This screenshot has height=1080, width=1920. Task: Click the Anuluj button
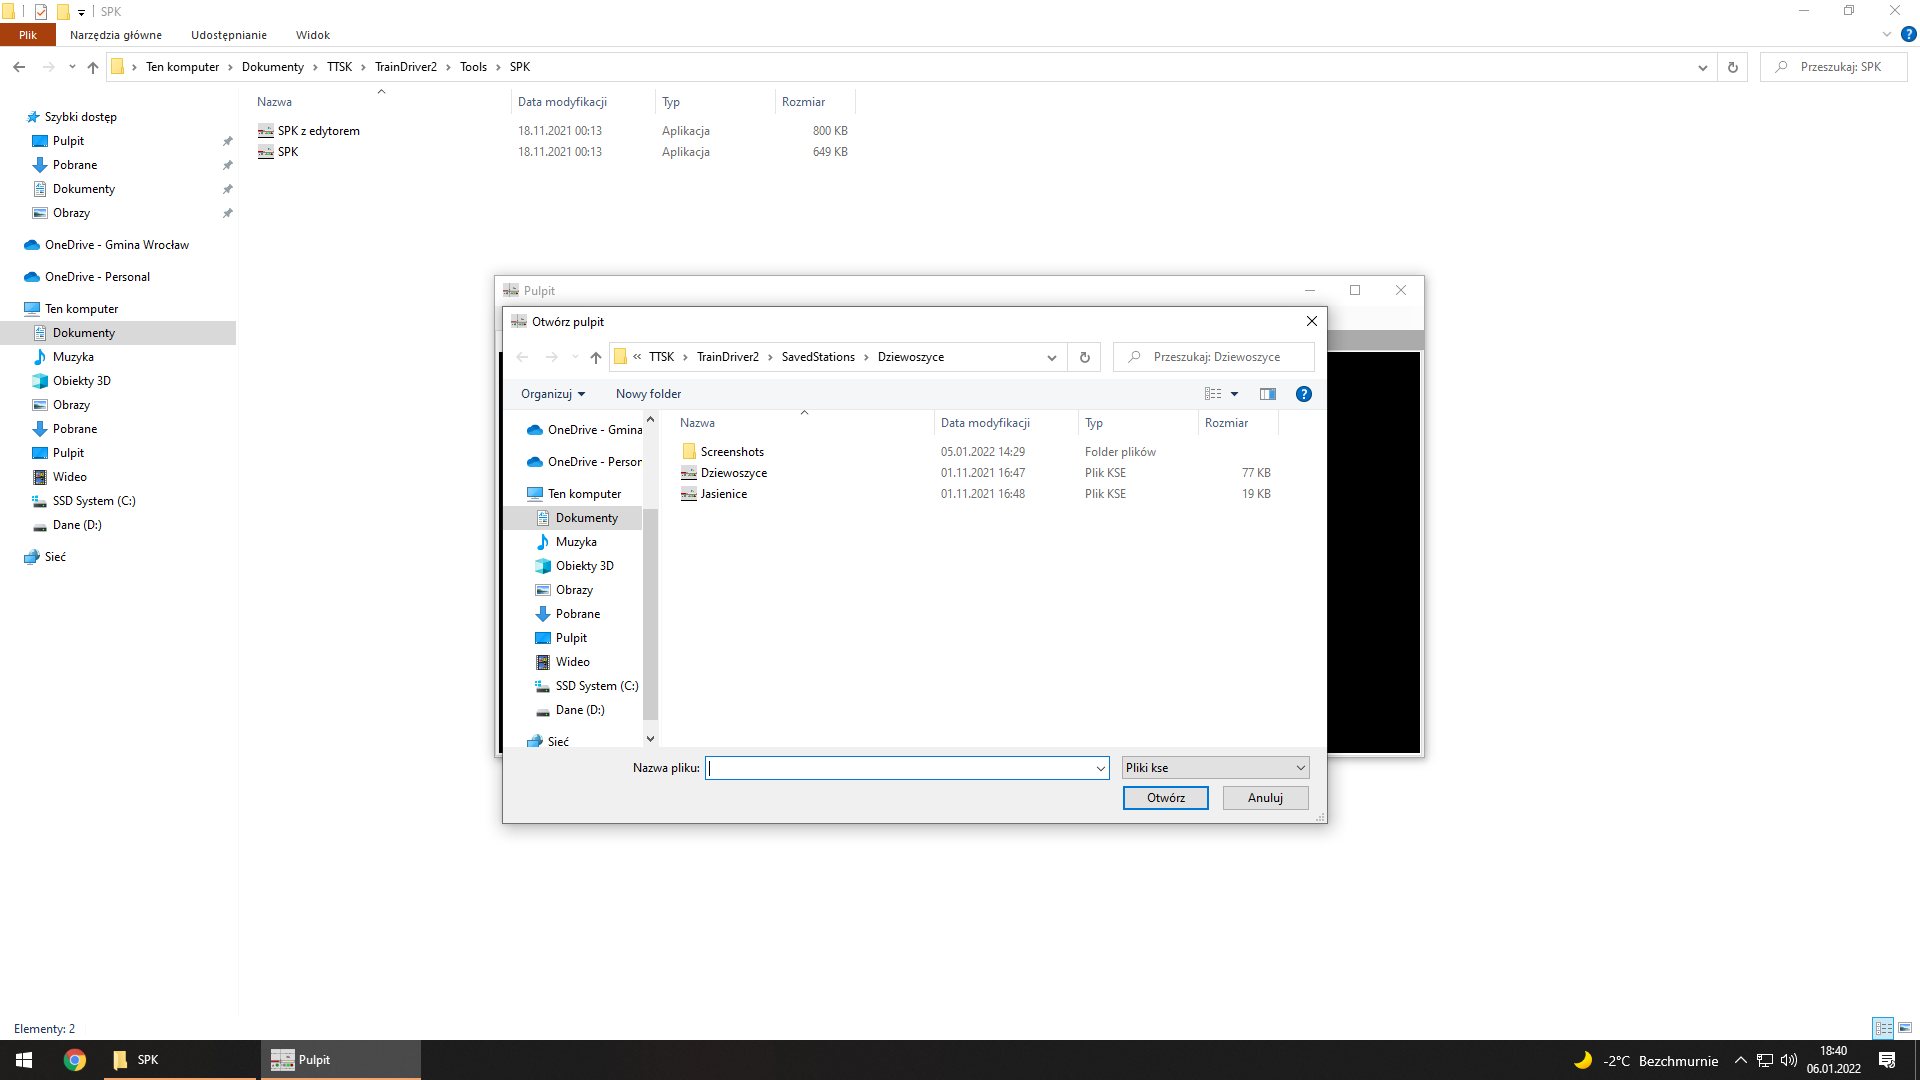click(x=1265, y=798)
